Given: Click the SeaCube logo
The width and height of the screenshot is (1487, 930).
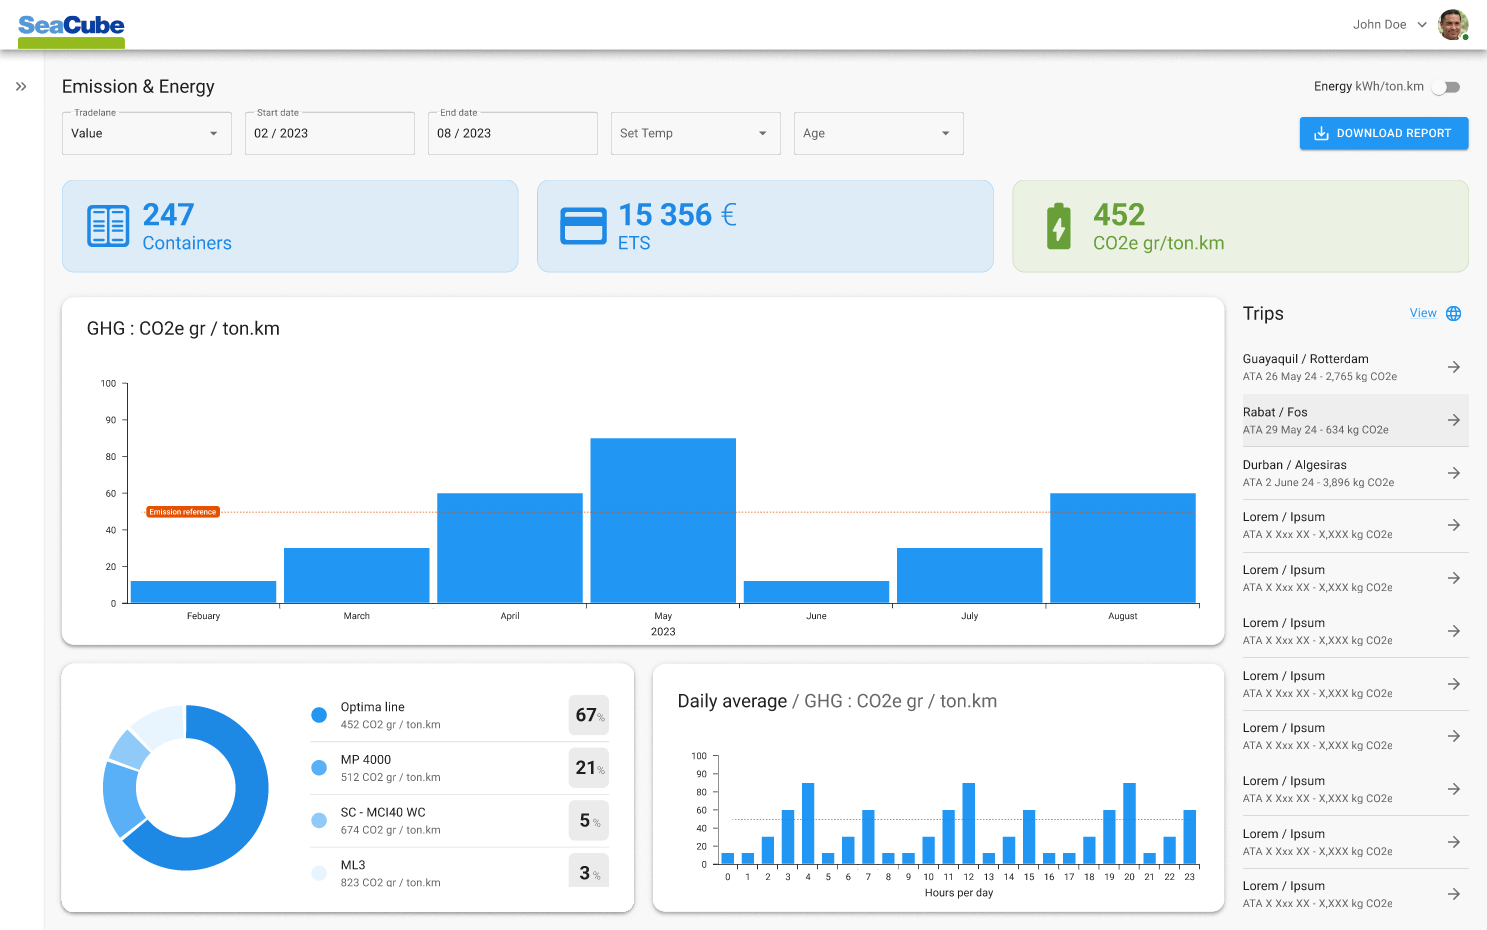Looking at the screenshot, I should pyautogui.click(x=71, y=29).
